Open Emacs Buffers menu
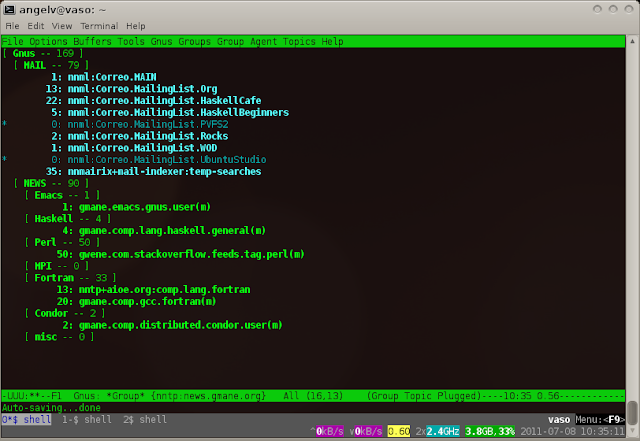Image resolution: width=640 pixels, height=441 pixels. [x=92, y=42]
